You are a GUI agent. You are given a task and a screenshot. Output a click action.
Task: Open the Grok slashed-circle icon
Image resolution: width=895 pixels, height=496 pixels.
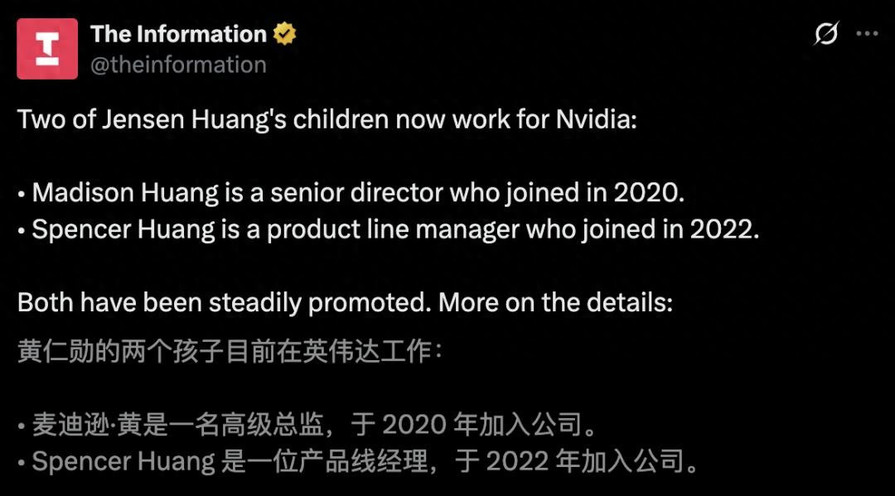826,34
